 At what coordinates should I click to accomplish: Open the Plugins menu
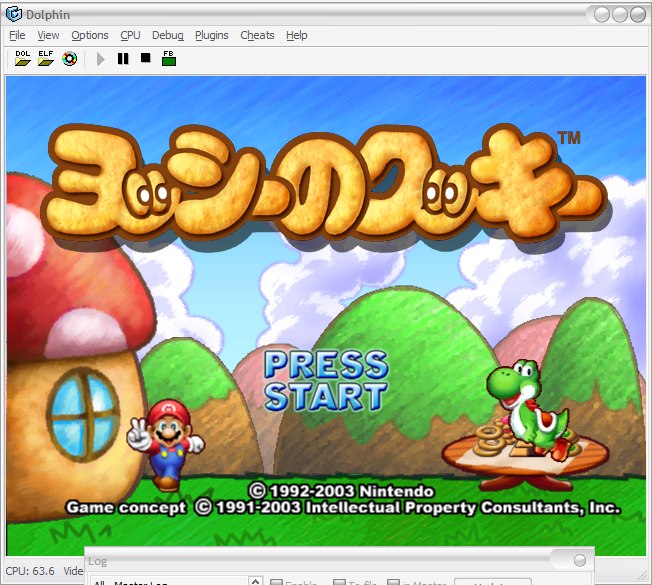click(x=212, y=35)
